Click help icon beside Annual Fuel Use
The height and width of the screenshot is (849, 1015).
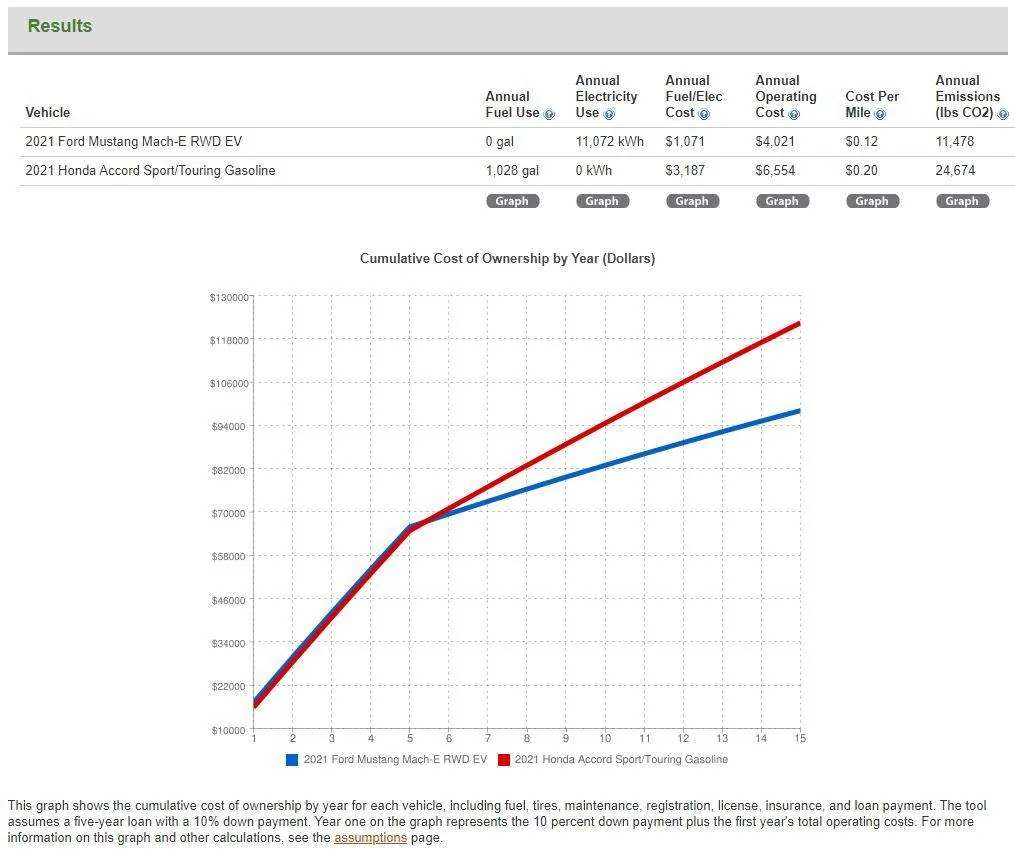click(x=549, y=115)
